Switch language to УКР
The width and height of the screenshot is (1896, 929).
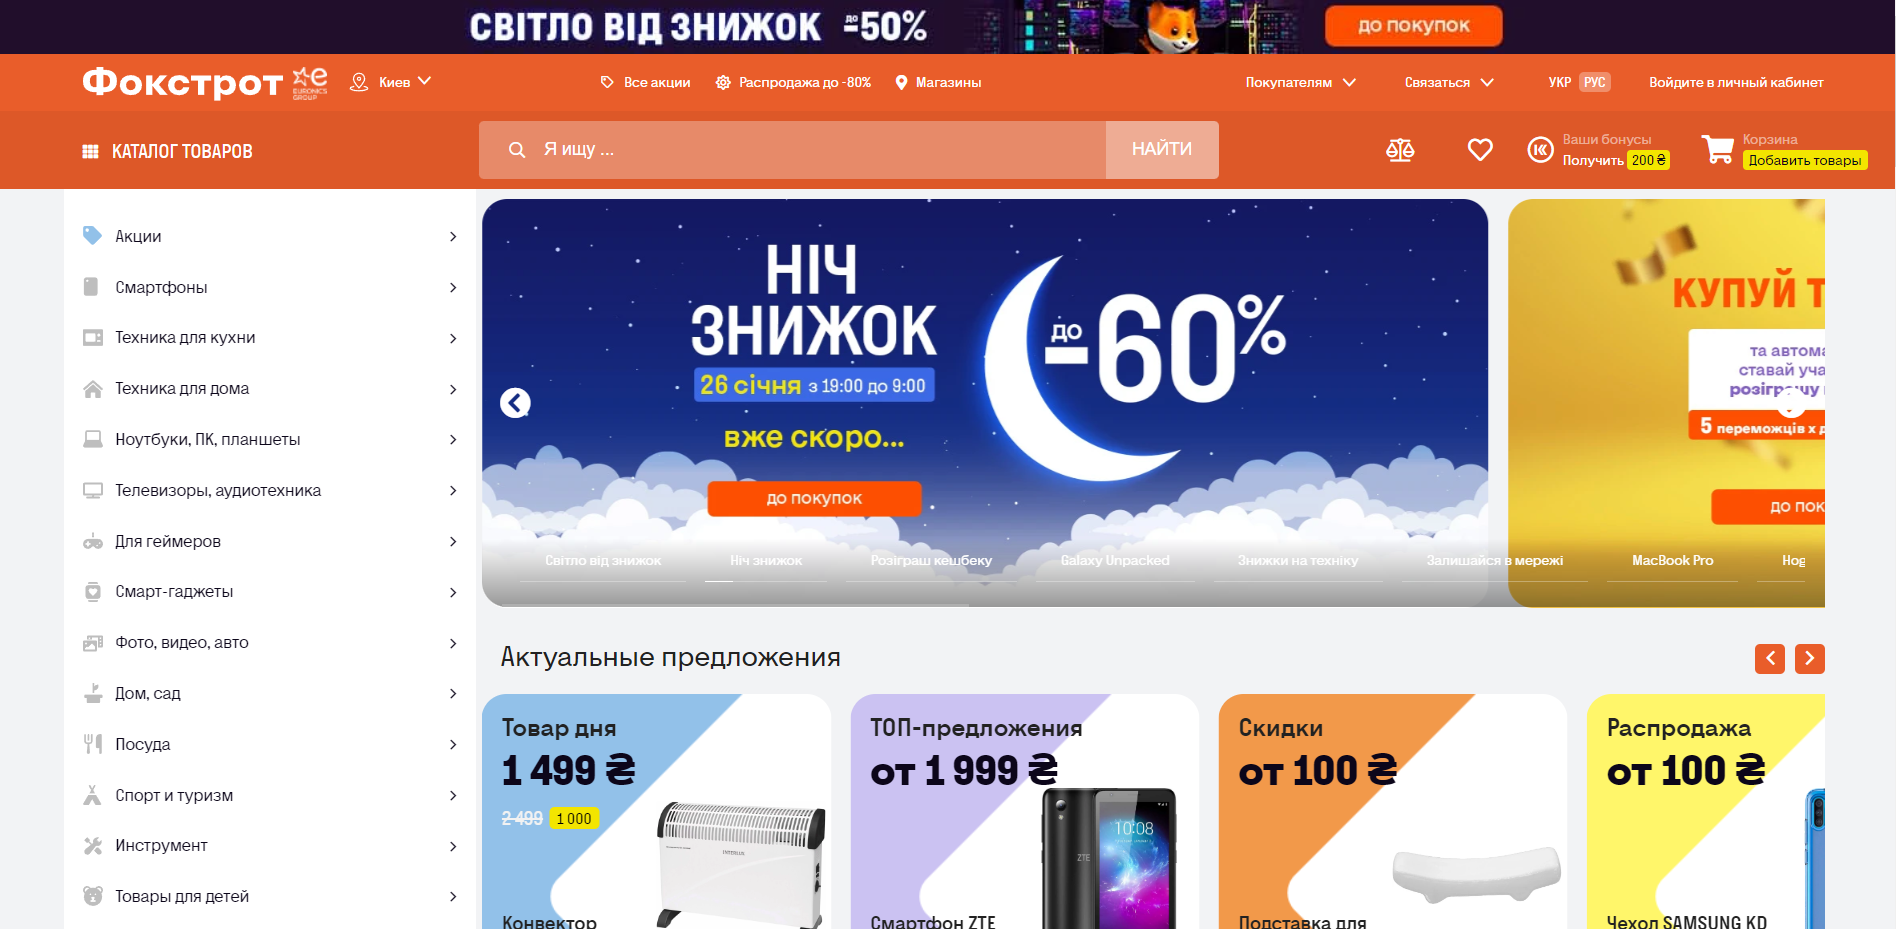coord(1559,82)
